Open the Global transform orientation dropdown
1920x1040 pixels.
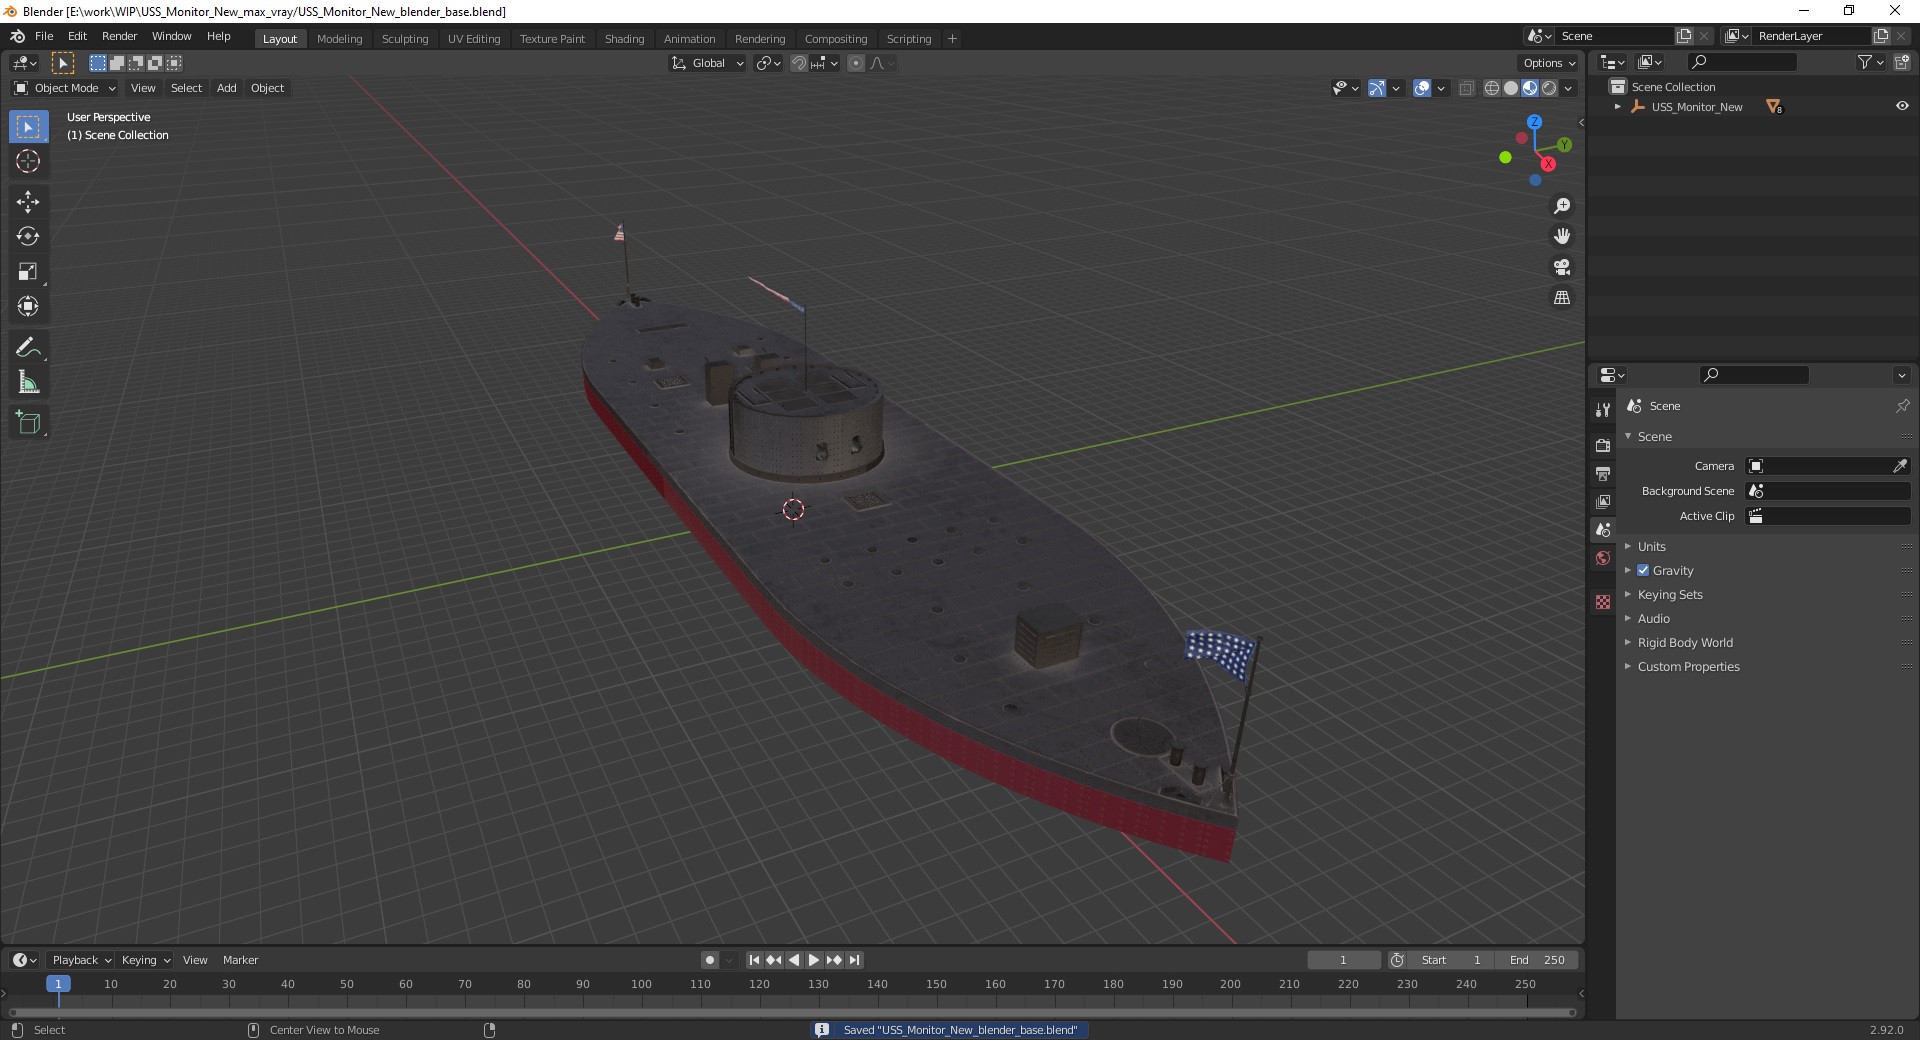coord(708,63)
